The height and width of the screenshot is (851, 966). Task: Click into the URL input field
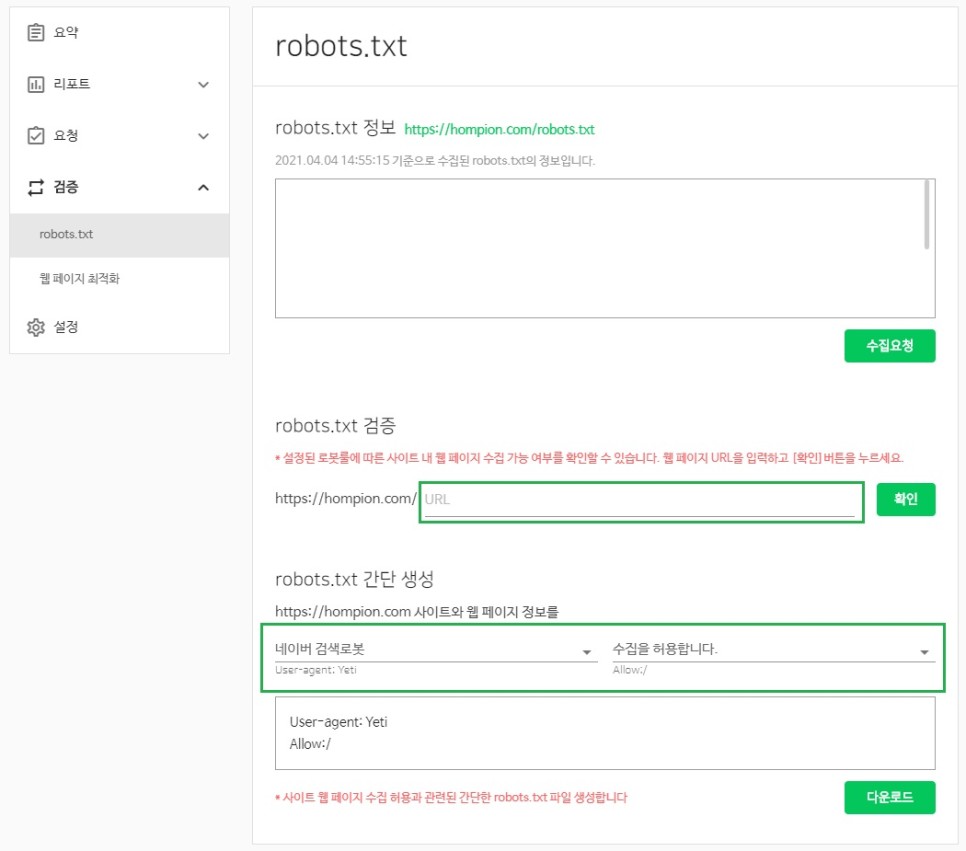coord(640,500)
